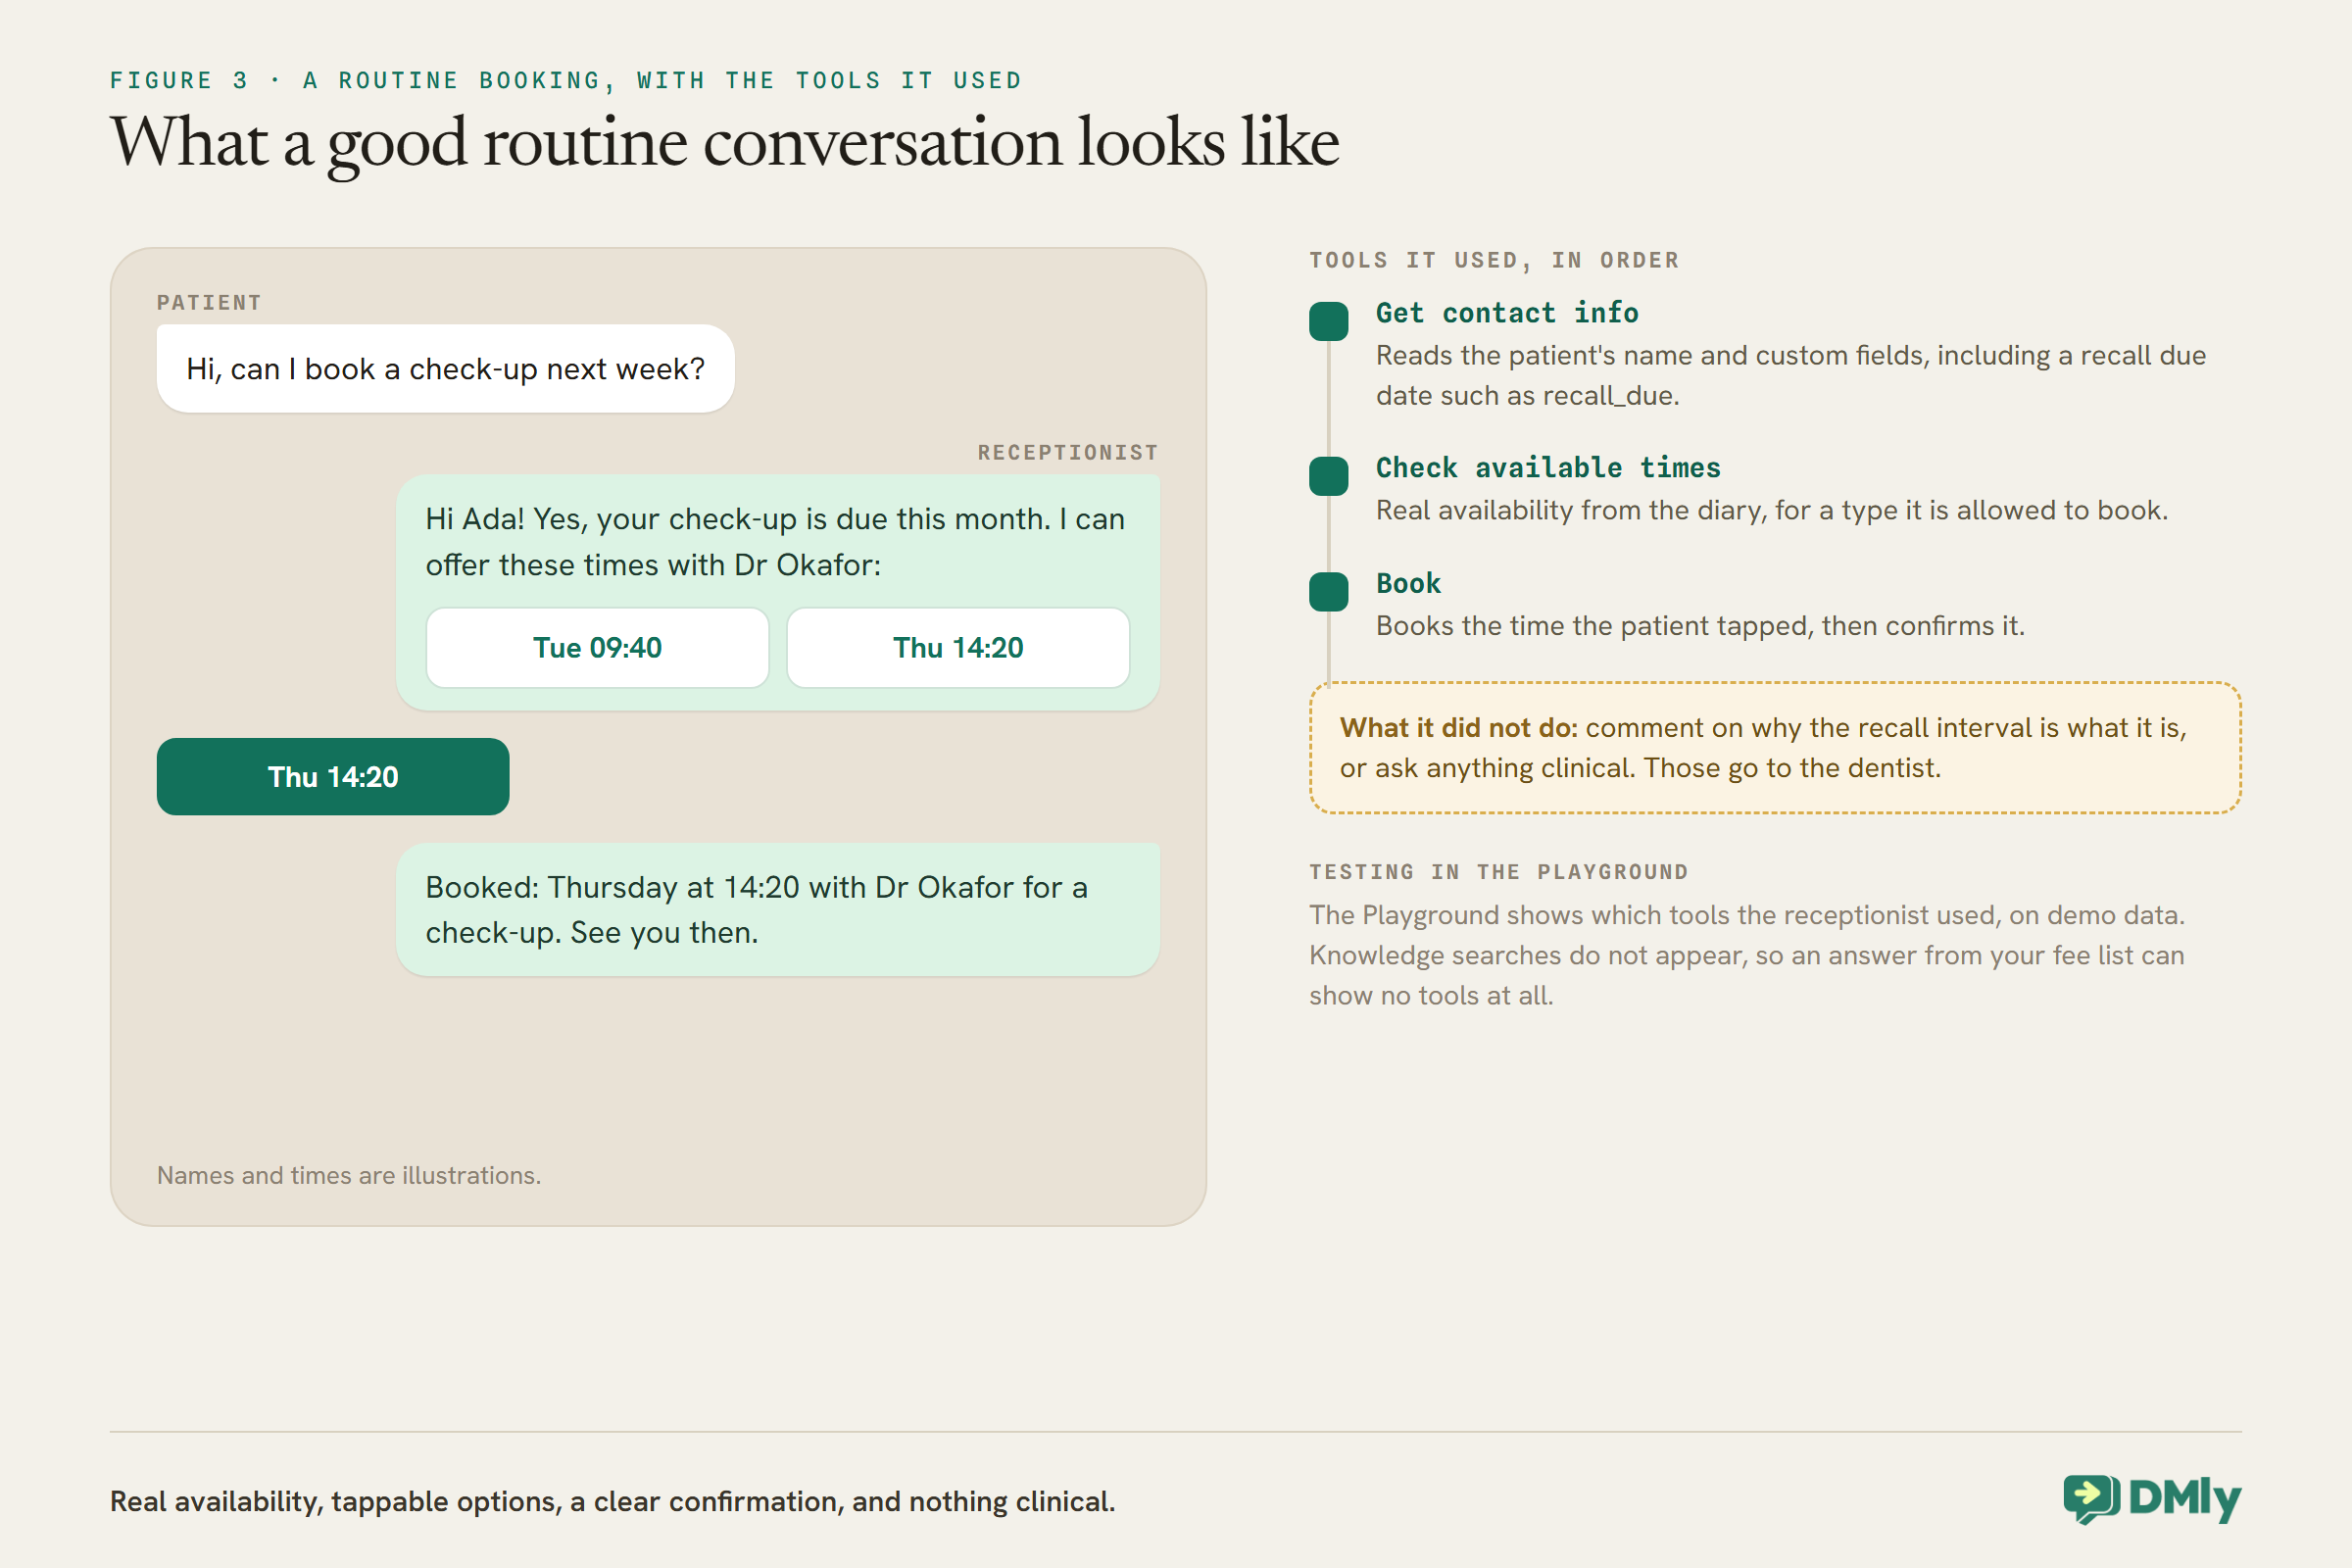
Task: Click the green marker beside Book
Action: [x=1328, y=592]
